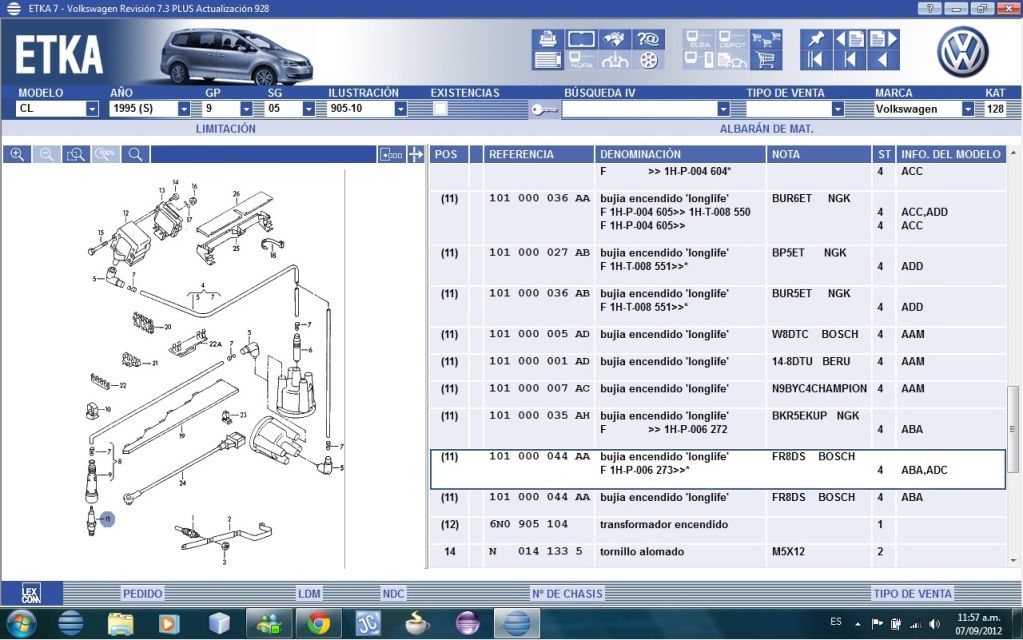The width and height of the screenshot is (1023, 640).
Task: Click the zoom out magnifier above illustration
Action: coord(46,155)
